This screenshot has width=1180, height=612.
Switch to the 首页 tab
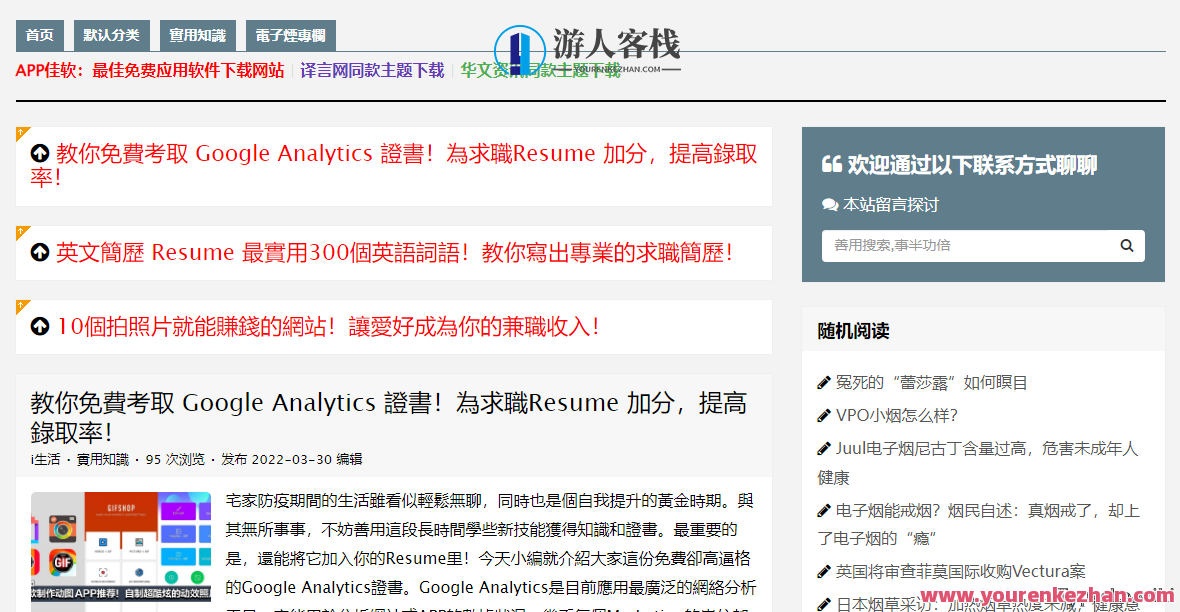[39, 34]
